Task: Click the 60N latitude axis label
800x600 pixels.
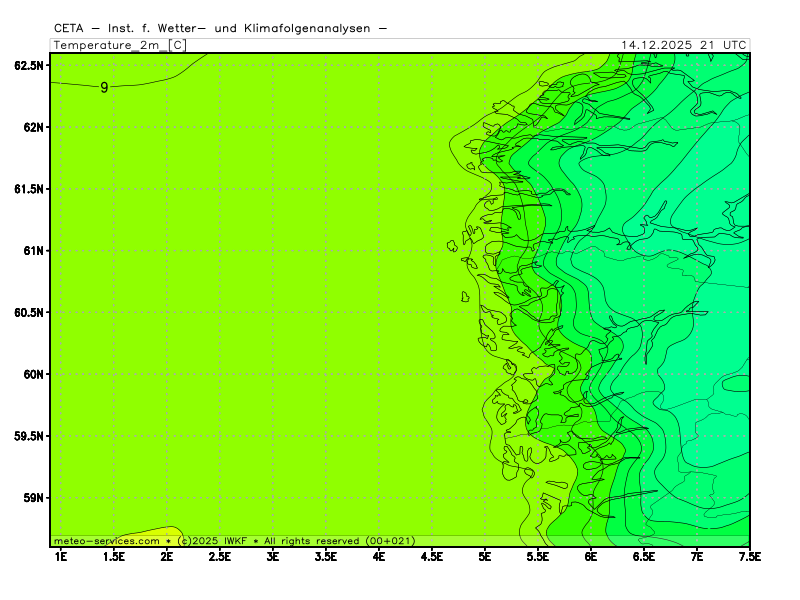Action: (x=34, y=374)
